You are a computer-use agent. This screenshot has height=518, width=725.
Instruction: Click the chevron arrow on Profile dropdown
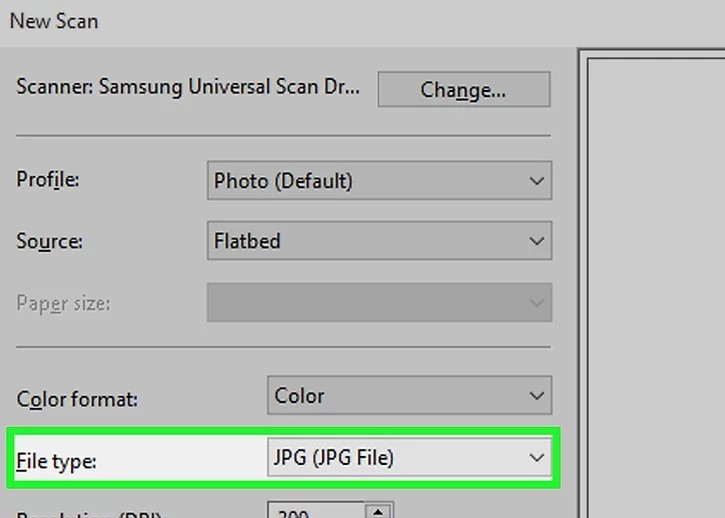pyautogui.click(x=537, y=181)
